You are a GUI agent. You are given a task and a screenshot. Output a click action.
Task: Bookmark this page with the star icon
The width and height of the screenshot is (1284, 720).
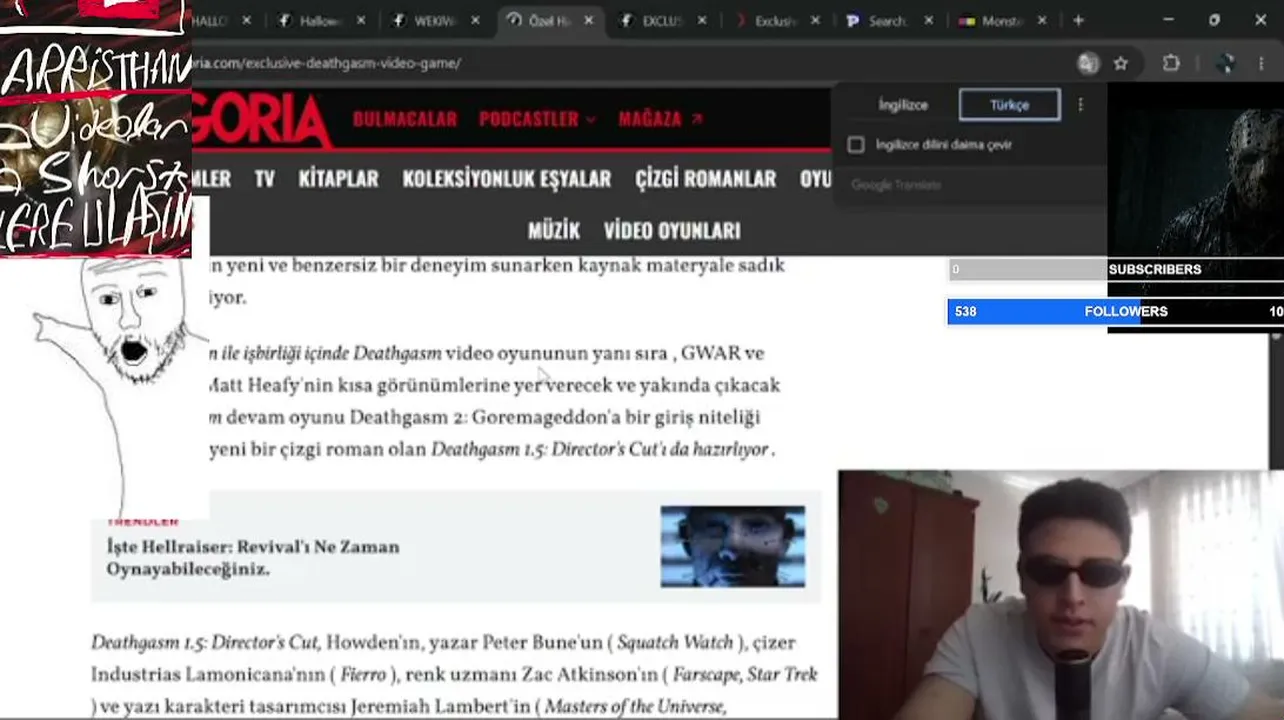click(1121, 63)
